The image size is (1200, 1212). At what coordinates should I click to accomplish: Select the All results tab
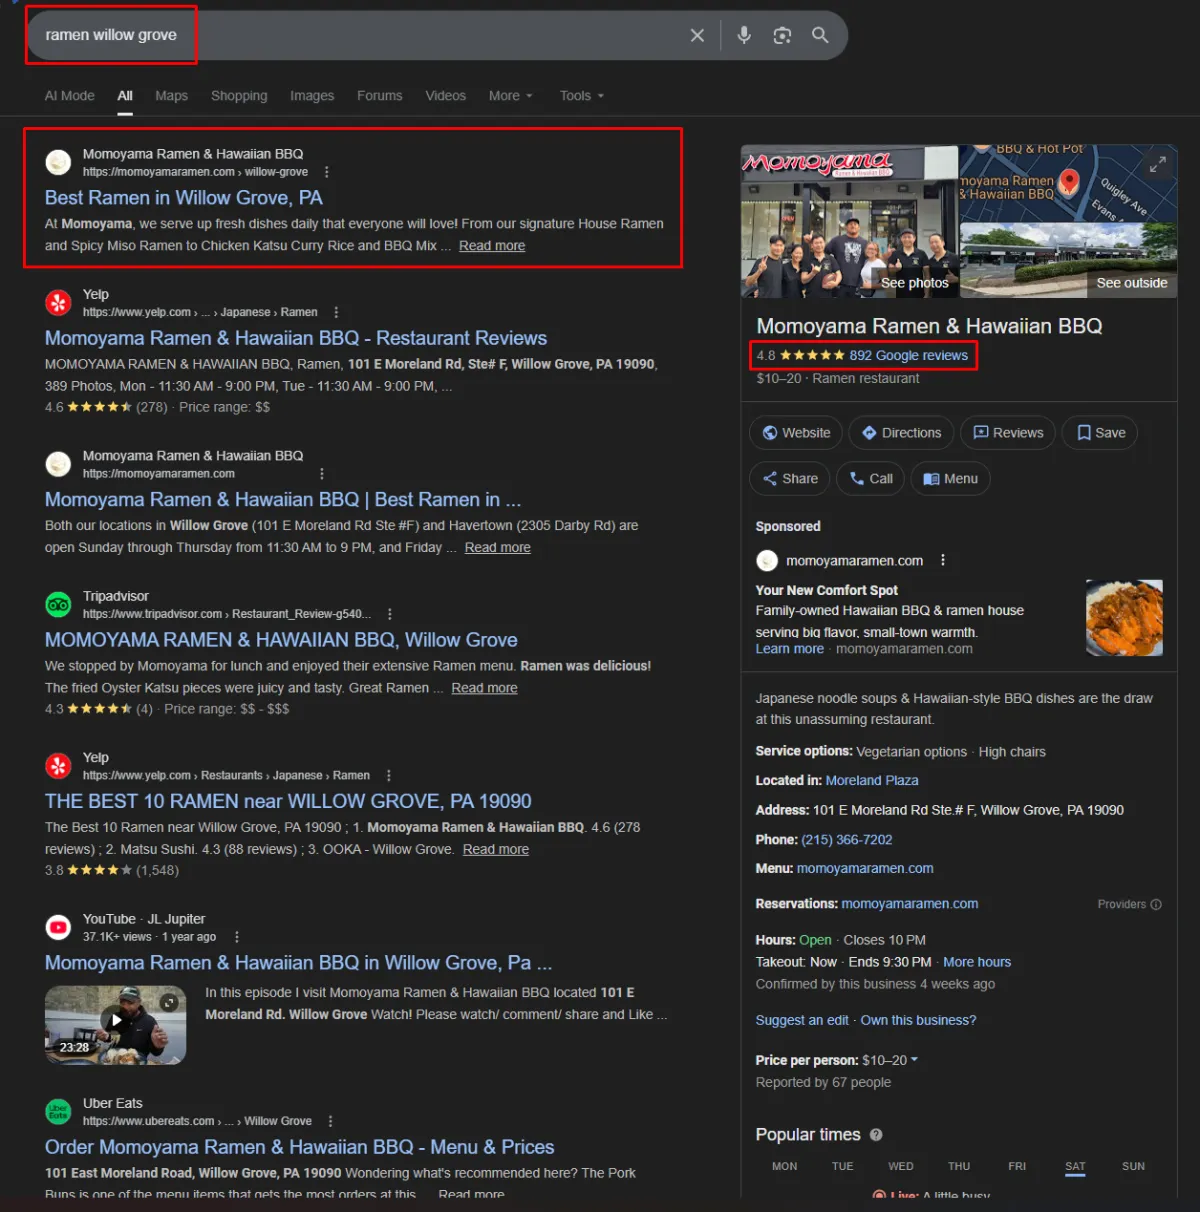125,96
